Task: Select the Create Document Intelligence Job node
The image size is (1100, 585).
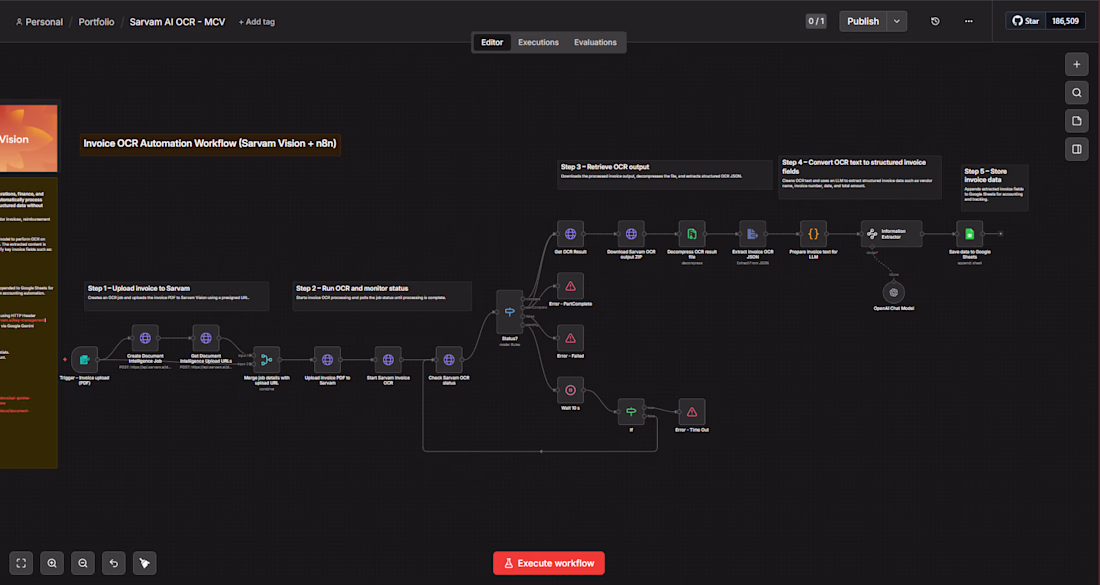Action: pos(145,338)
